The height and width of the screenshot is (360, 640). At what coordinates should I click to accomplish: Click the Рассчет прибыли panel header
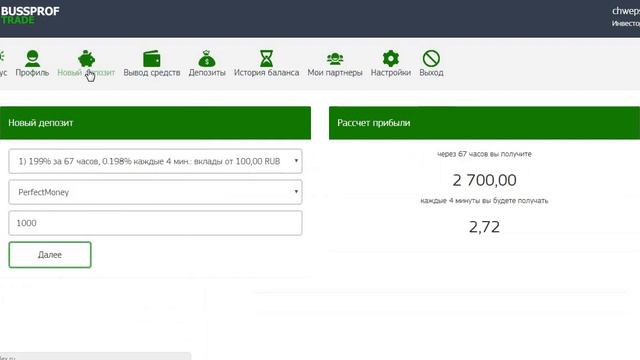point(484,123)
